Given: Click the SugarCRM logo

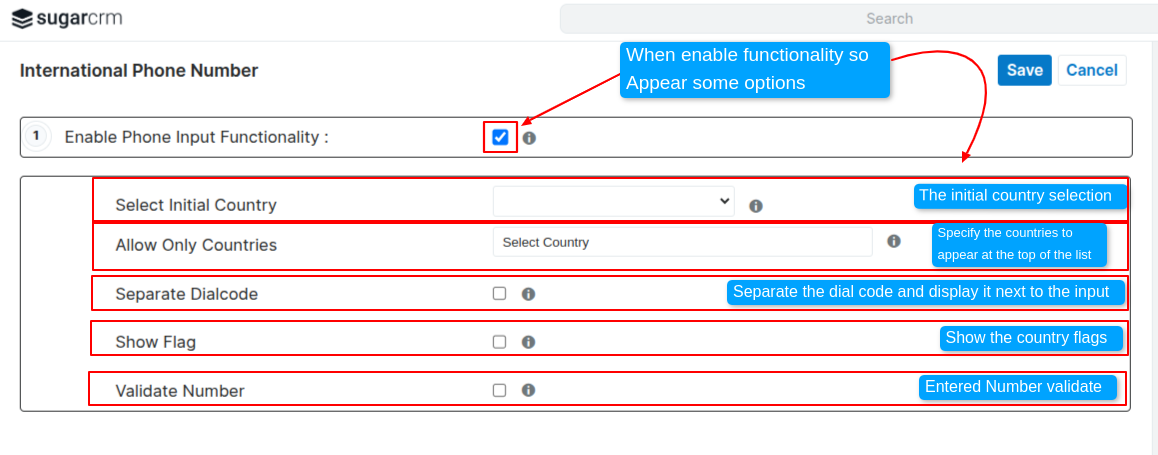Looking at the screenshot, I should pyautogui.click(x=68, y=18).
